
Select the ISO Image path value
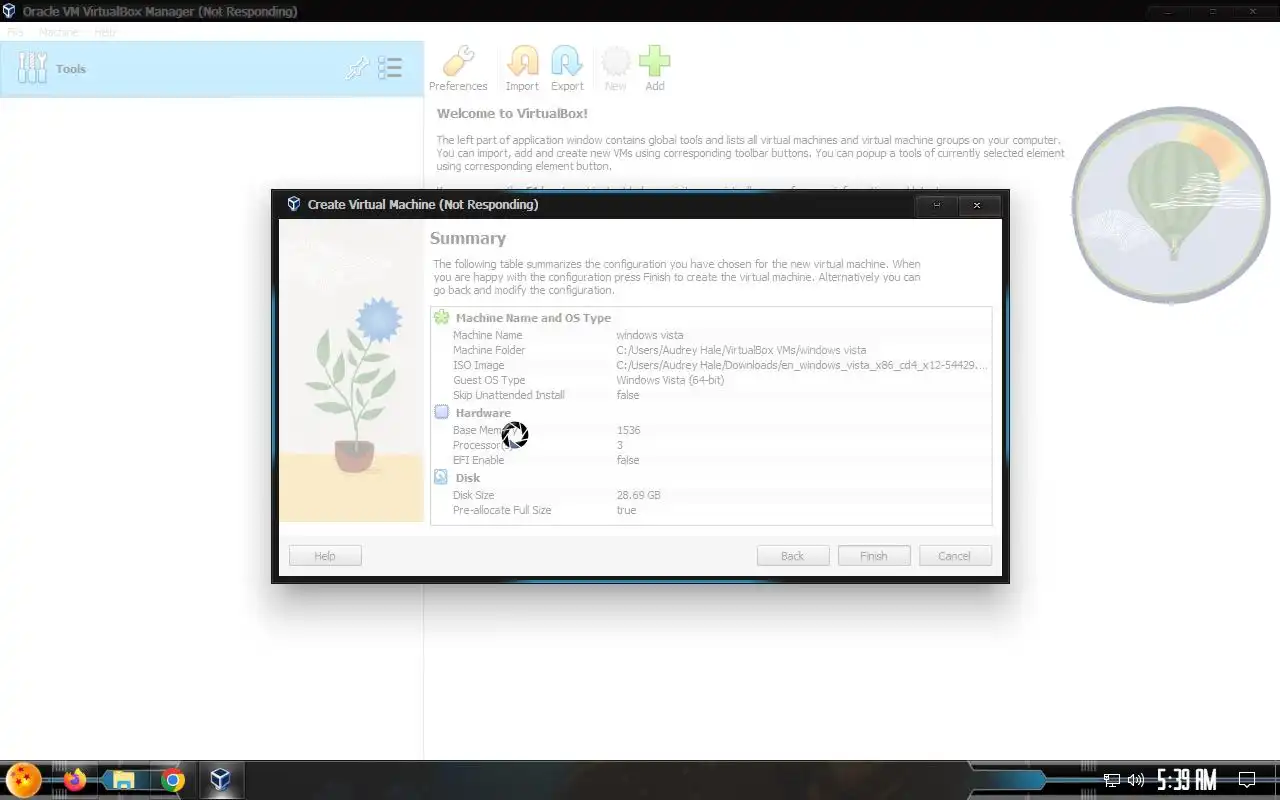click(802, 365)
